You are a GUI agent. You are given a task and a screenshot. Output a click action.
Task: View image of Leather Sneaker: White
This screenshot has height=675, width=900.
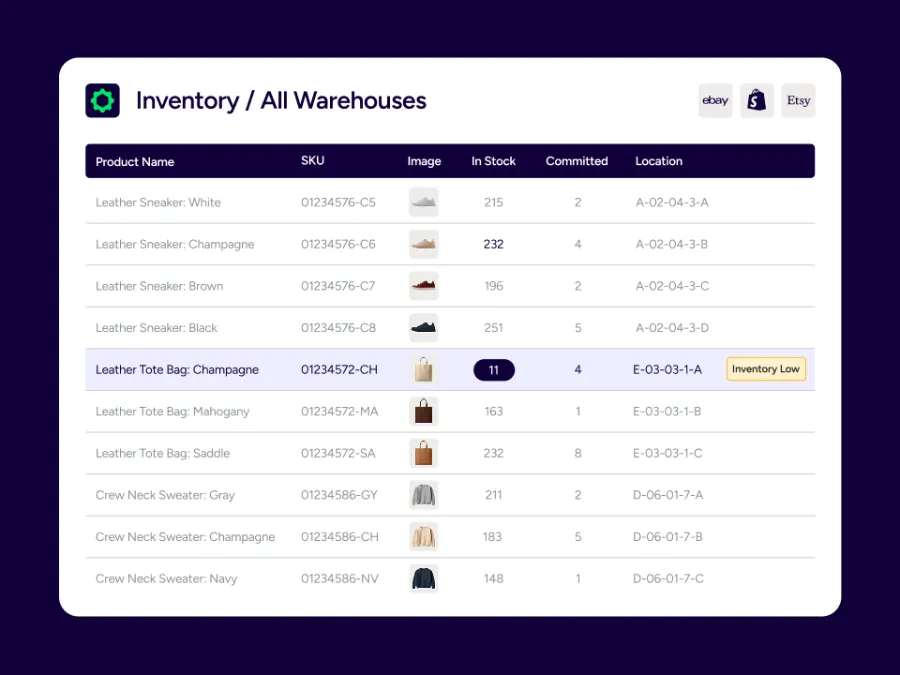(423, 202)
